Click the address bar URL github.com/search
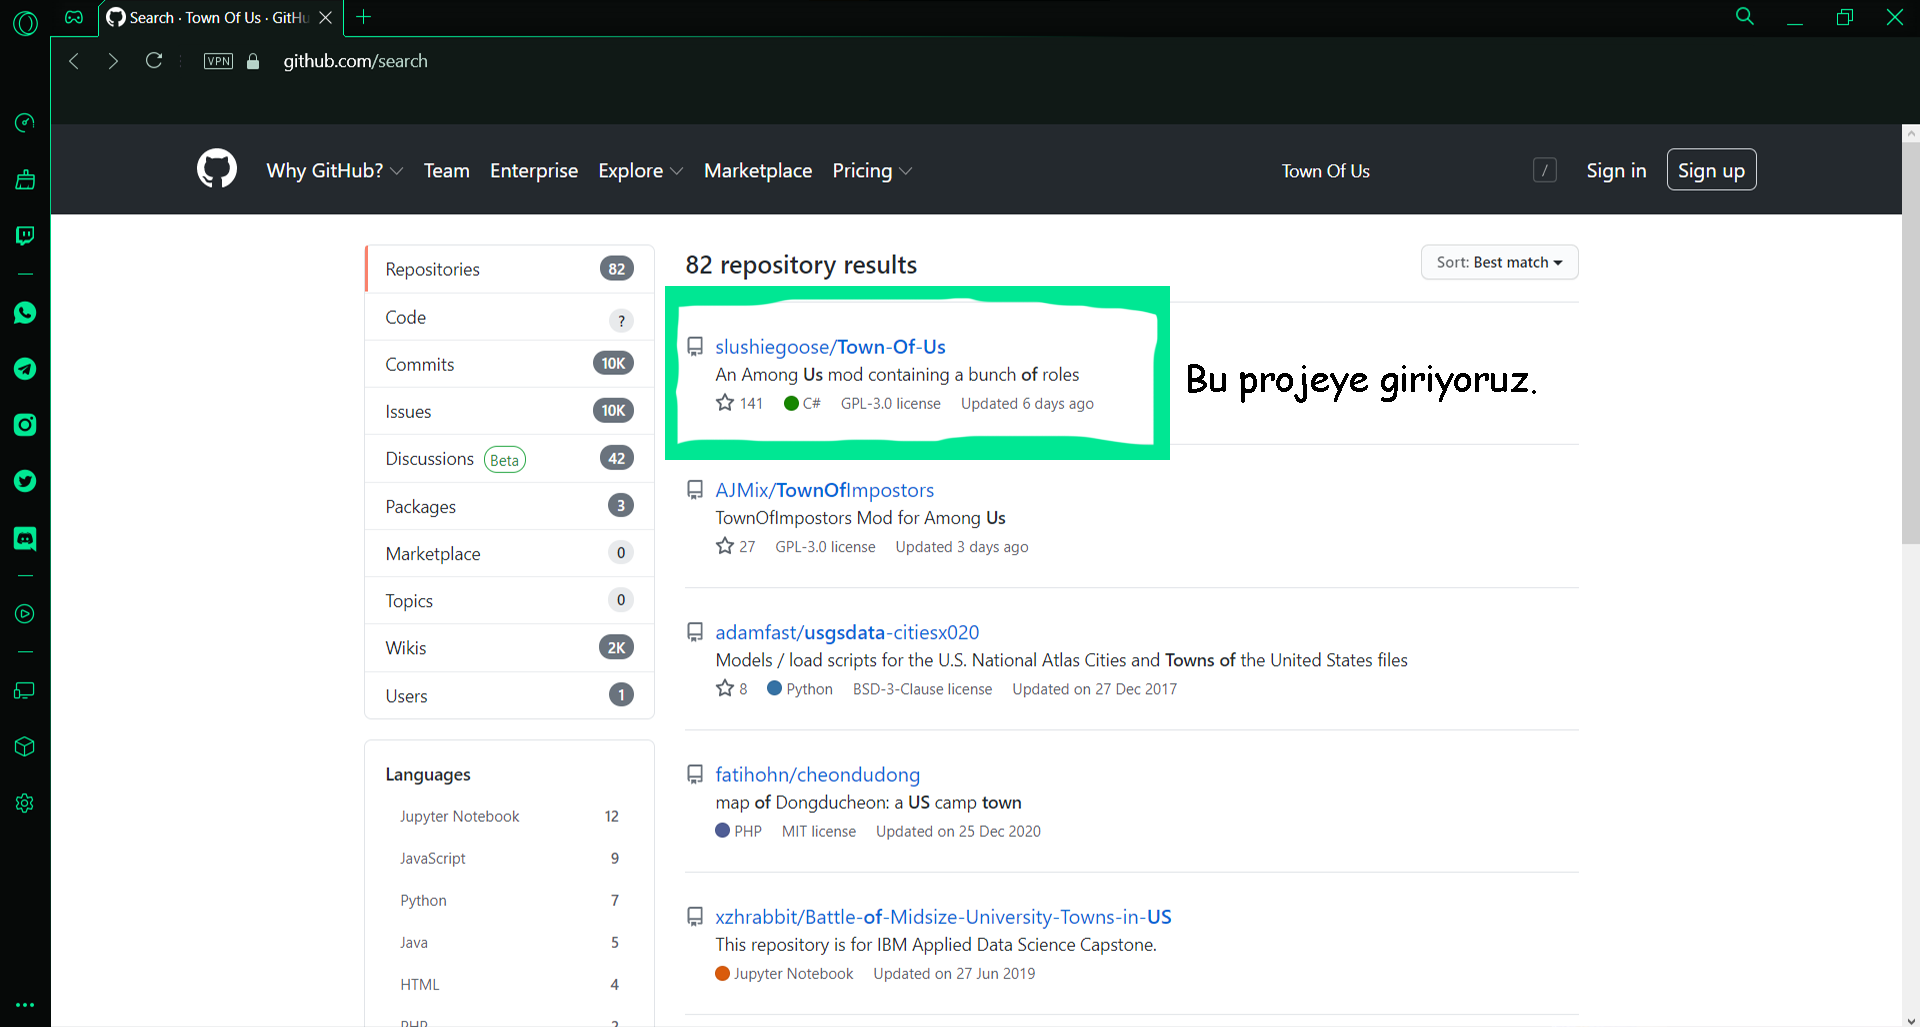This screenshot has height=1027, width=1920. tap(355, 61)
